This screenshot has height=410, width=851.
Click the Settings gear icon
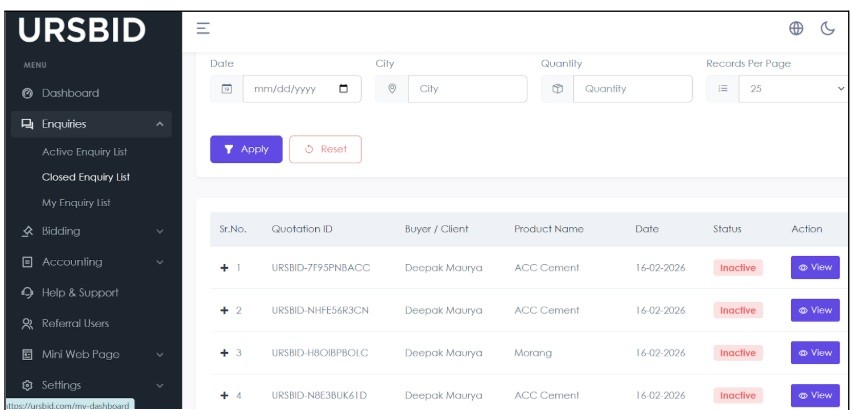pyautogui.click(x=28, y=385)
